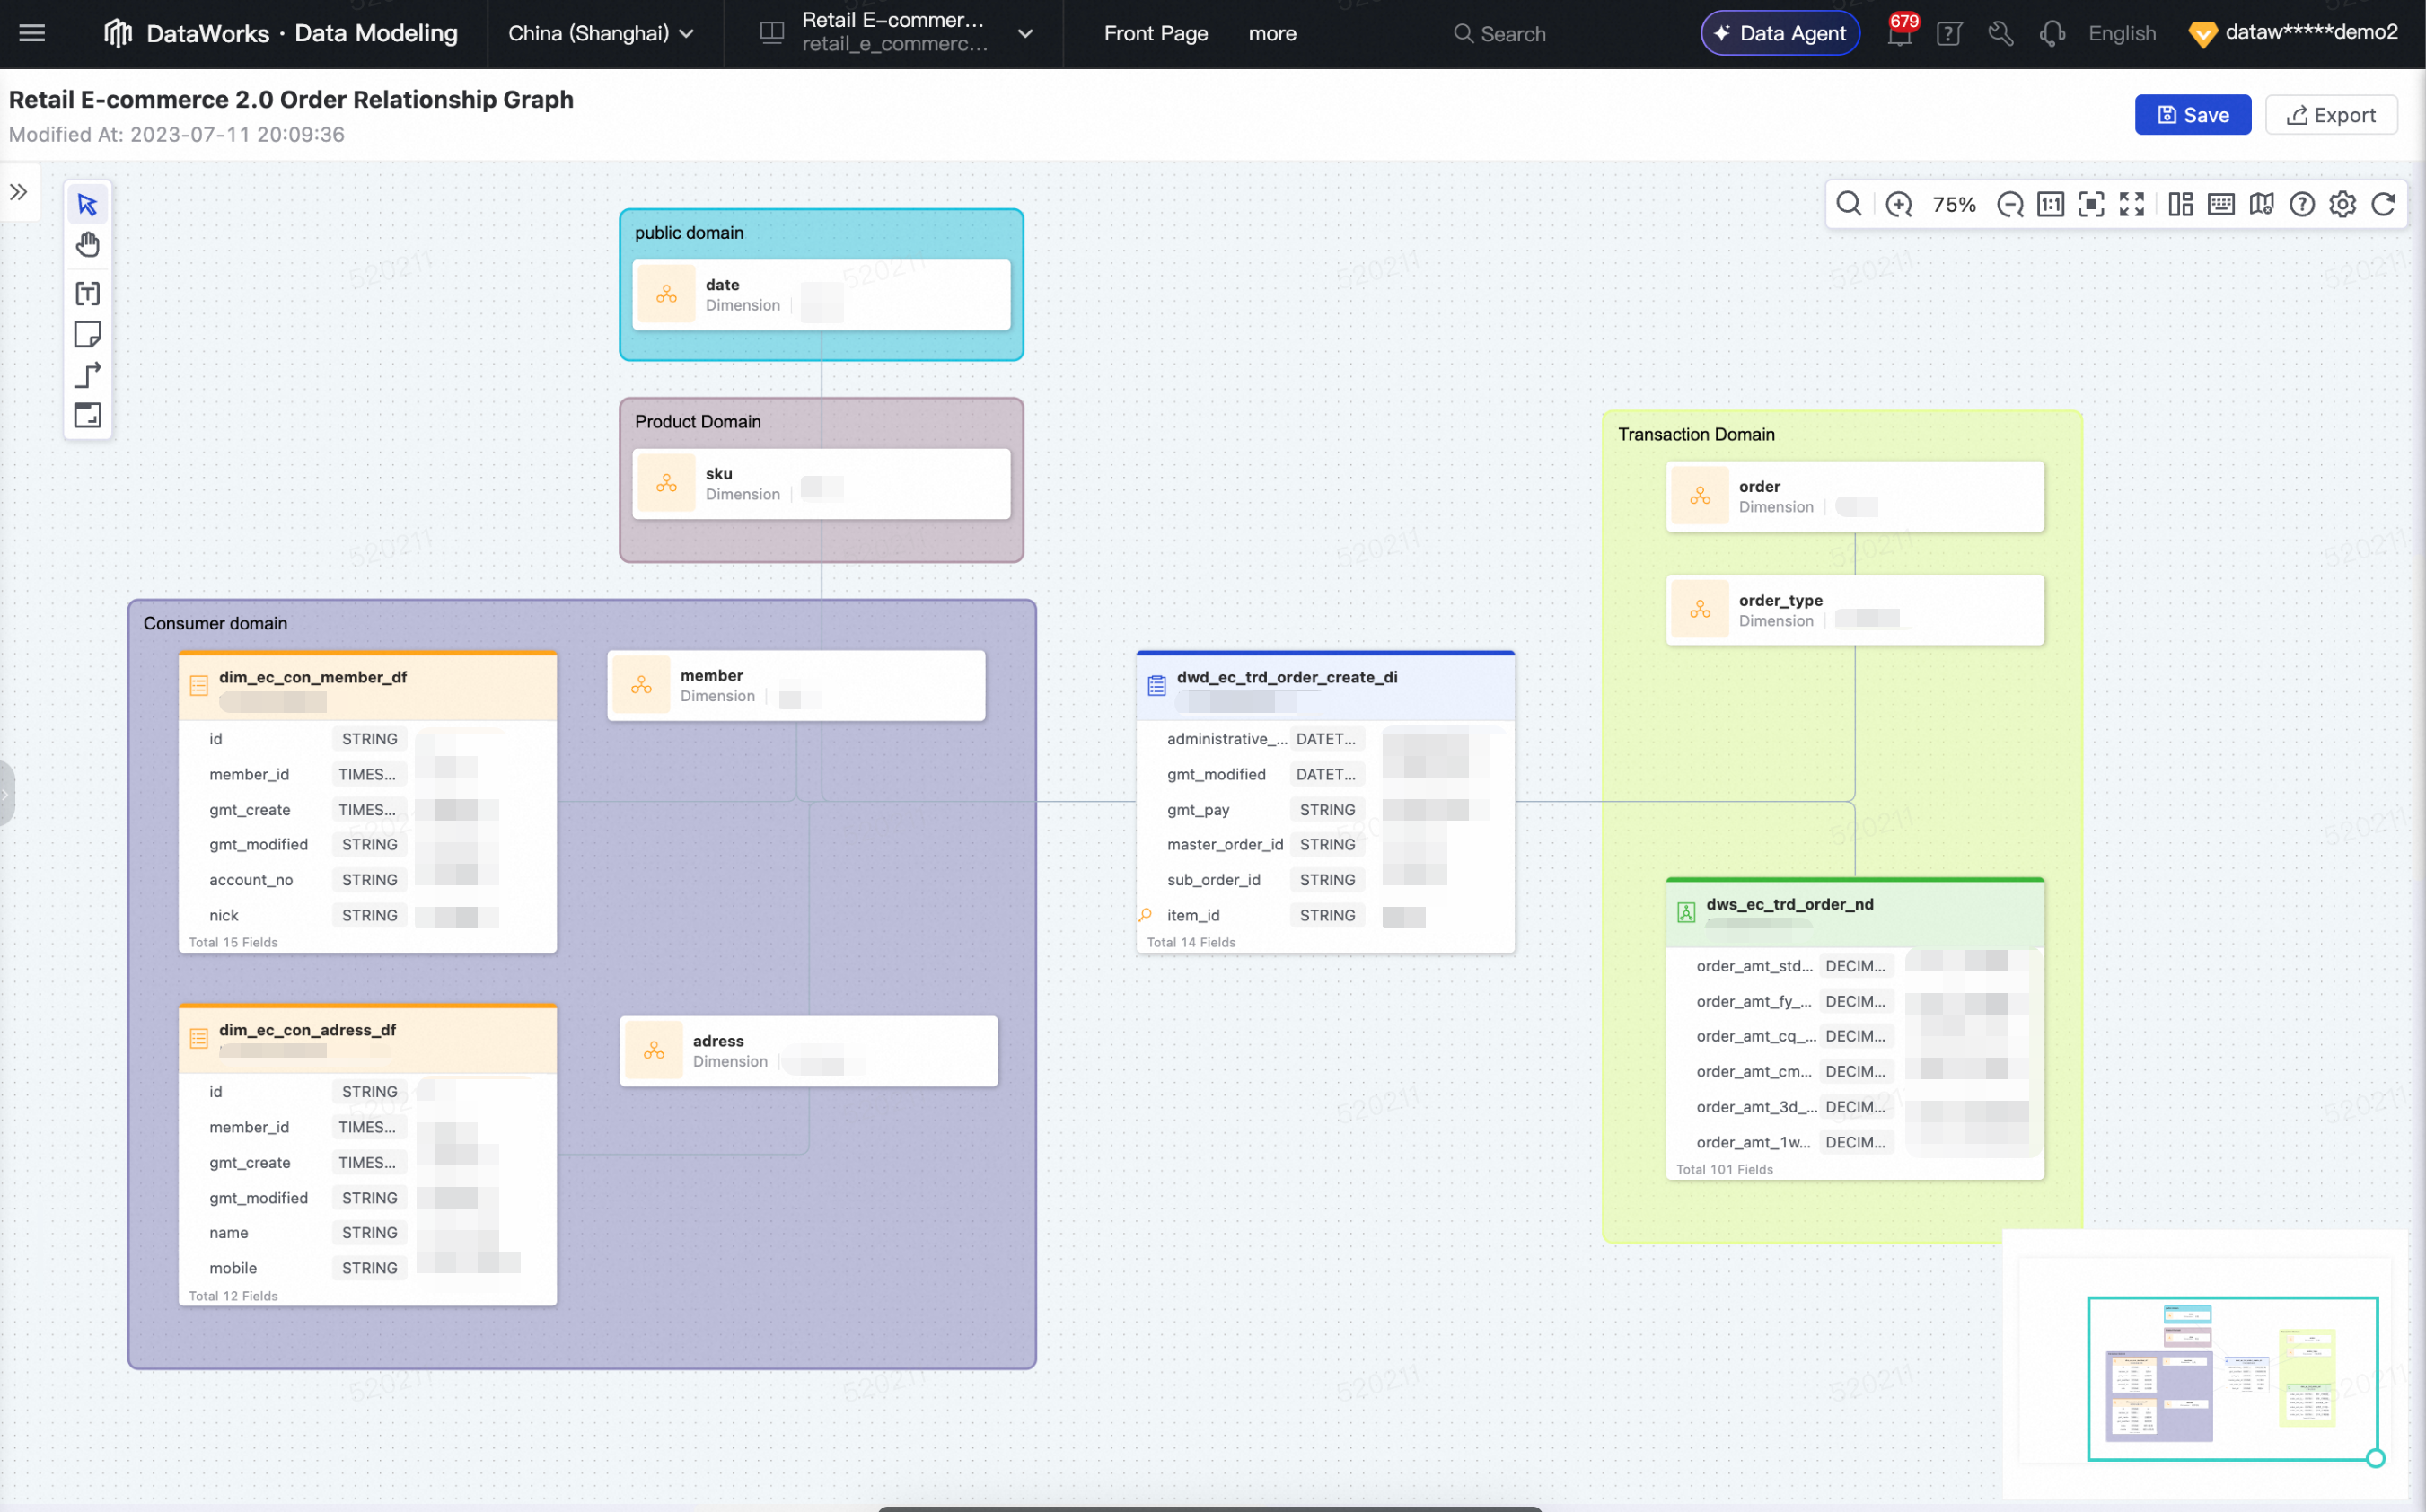Open the keyboard shortcuts icon
Image resolution: width=2426 pixels, height=1512 pixels.
2220,204
